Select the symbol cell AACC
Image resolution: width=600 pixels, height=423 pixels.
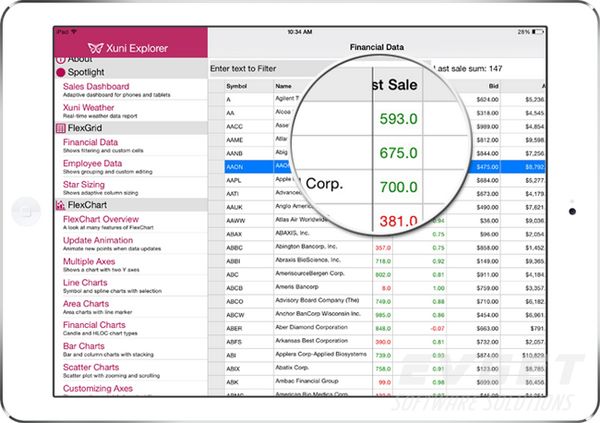pos(249,126)
